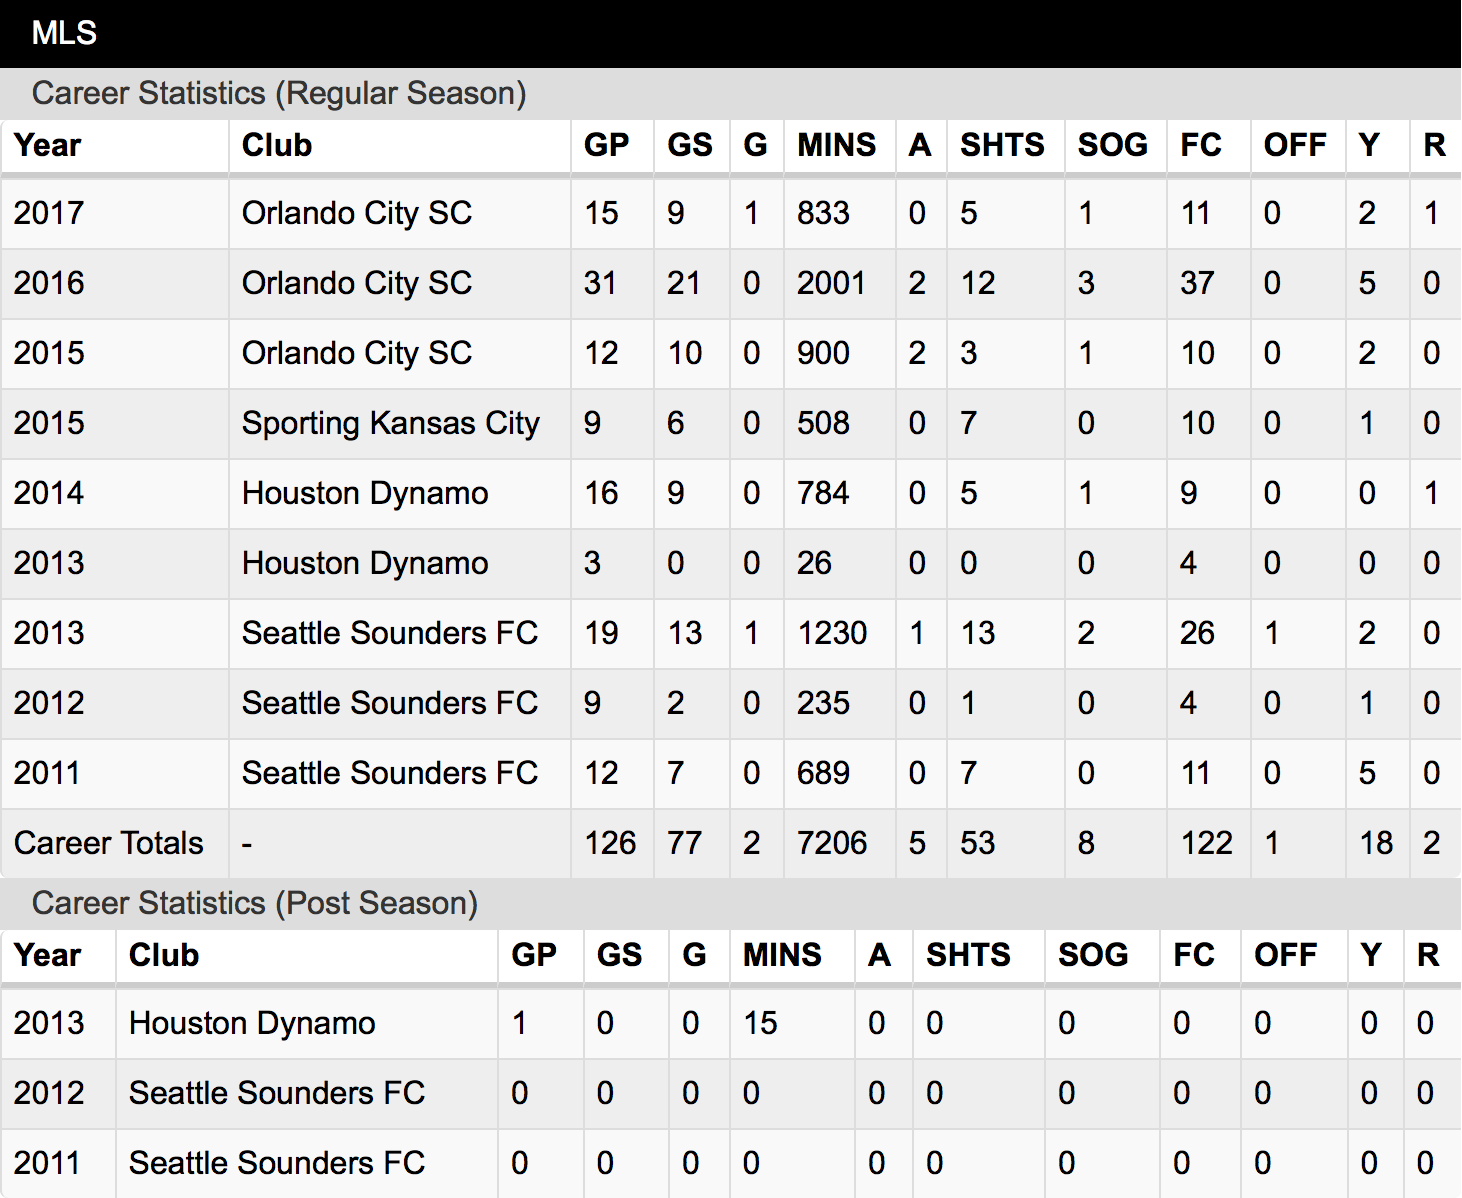This screenshot has width=1462, height=1198.
Task: Click Seattle Sounders FC in 2012 post season row
Action: pos(277,1093)
